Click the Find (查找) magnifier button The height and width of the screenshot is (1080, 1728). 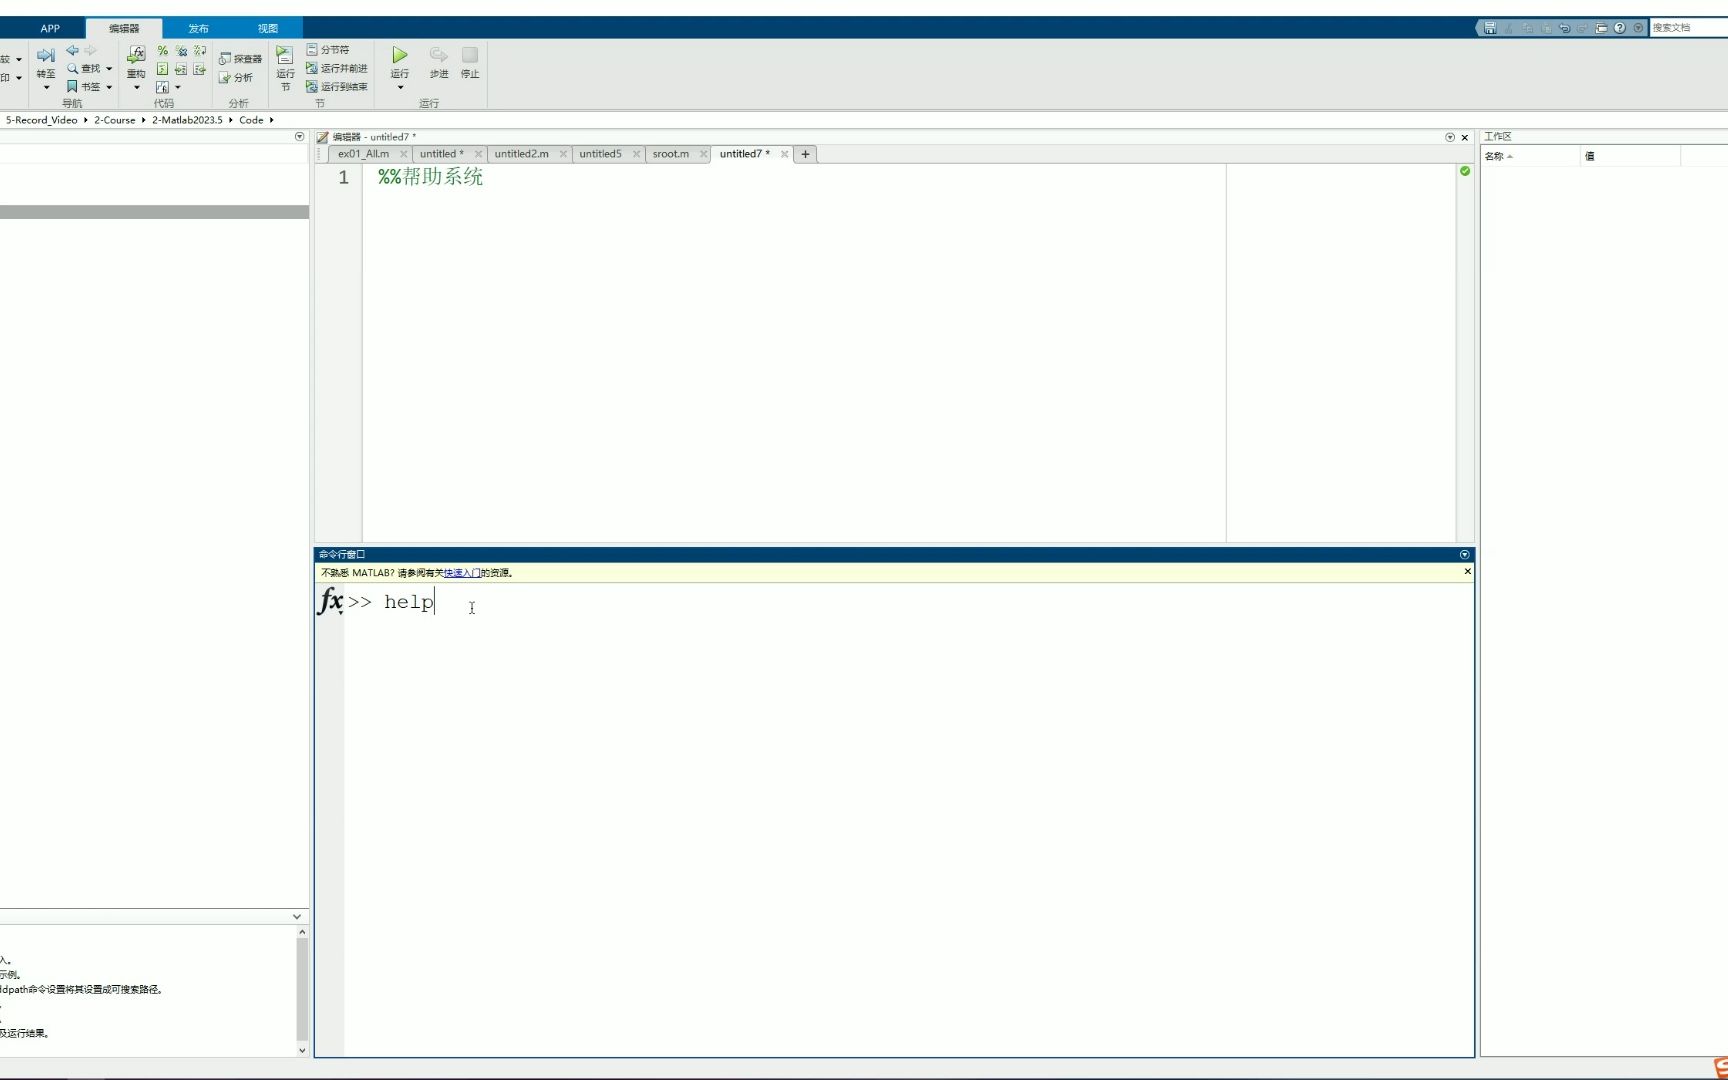click(84, 69)
